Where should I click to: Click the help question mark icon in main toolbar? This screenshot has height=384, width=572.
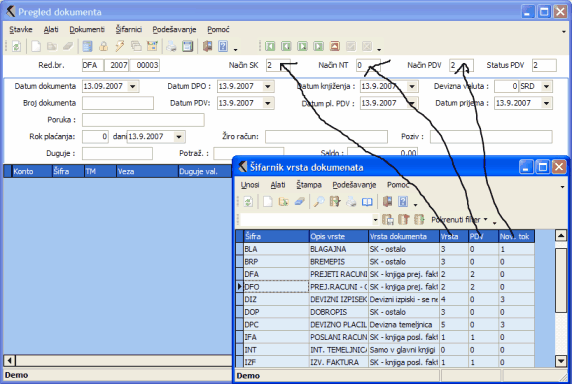pyautogui.click(x=223, y=46)
